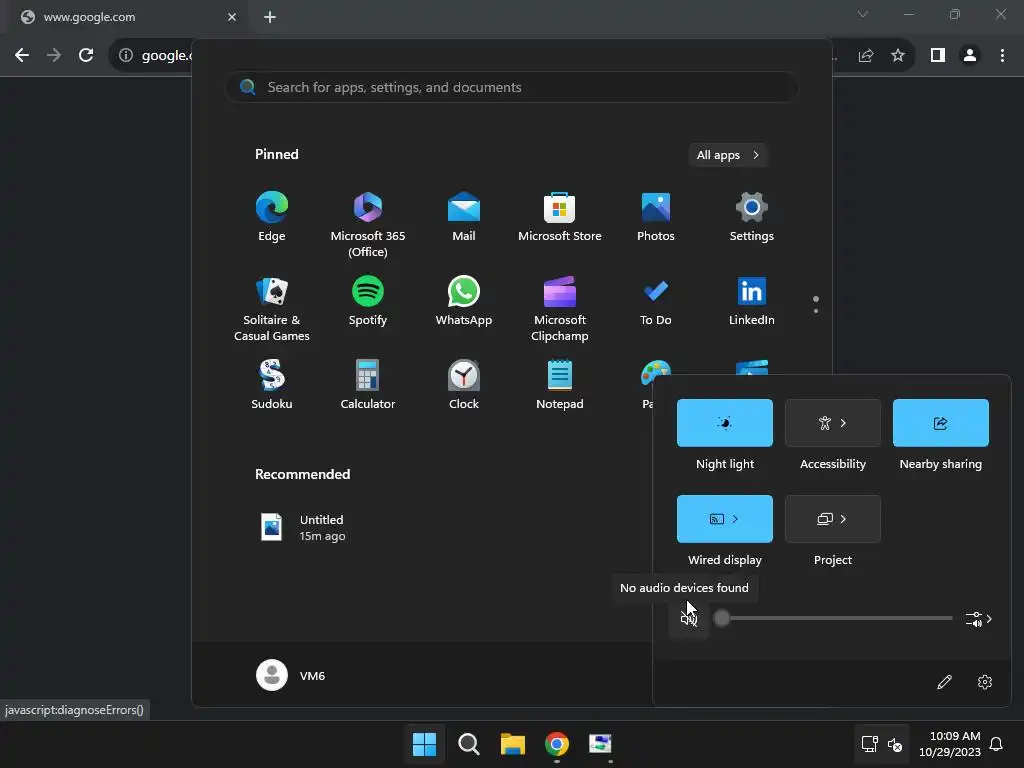Viewport: 1024px width, 768px height.
Task: Launch Solitaire & Casual Games
Action: click(272, 308)
